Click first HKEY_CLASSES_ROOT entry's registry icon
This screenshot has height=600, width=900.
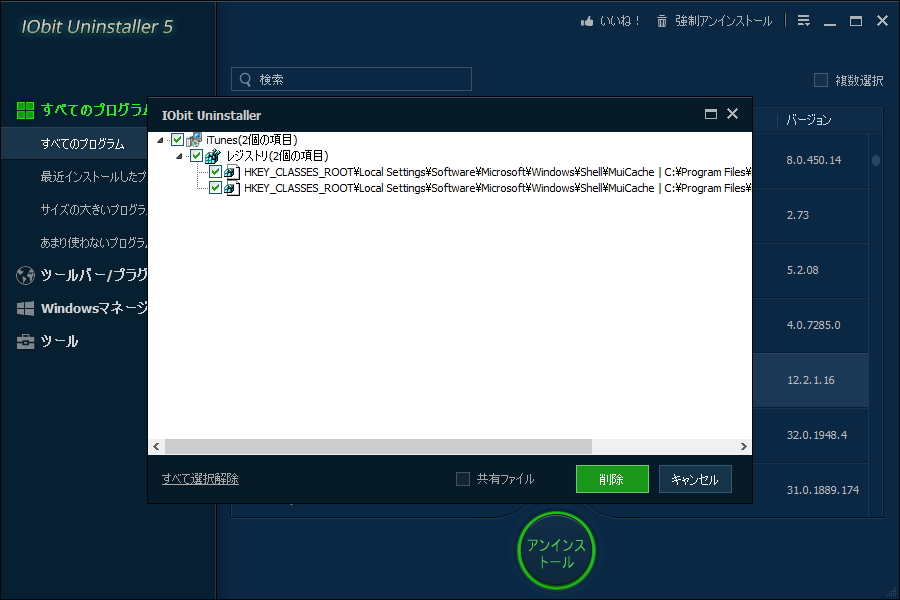point(232,172)
